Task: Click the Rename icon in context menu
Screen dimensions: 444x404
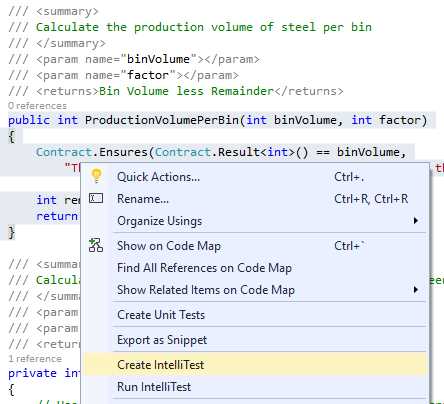Action: [x=96, y=199]
